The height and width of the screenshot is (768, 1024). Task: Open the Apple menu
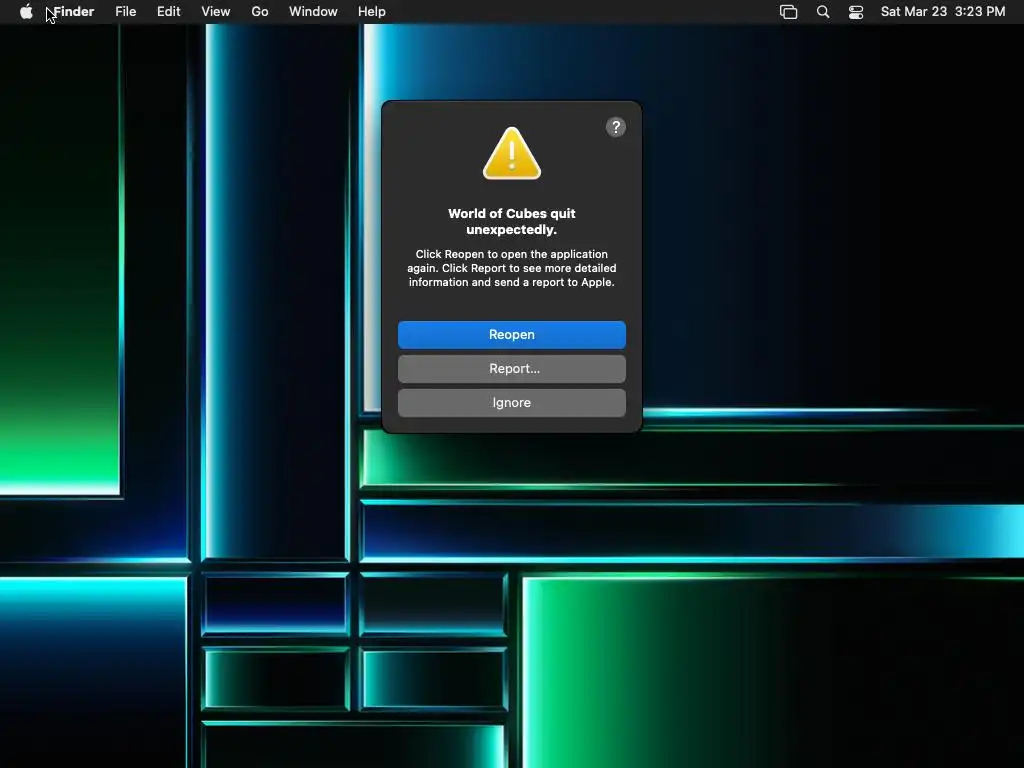point(26,12)
